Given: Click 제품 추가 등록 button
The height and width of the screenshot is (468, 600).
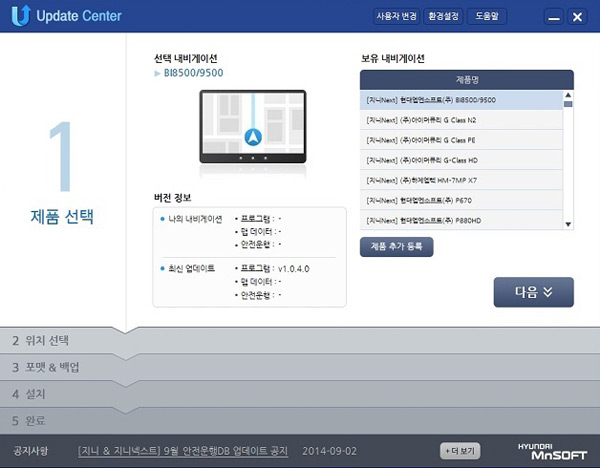Looking at the screenshot, I should 396,247.
